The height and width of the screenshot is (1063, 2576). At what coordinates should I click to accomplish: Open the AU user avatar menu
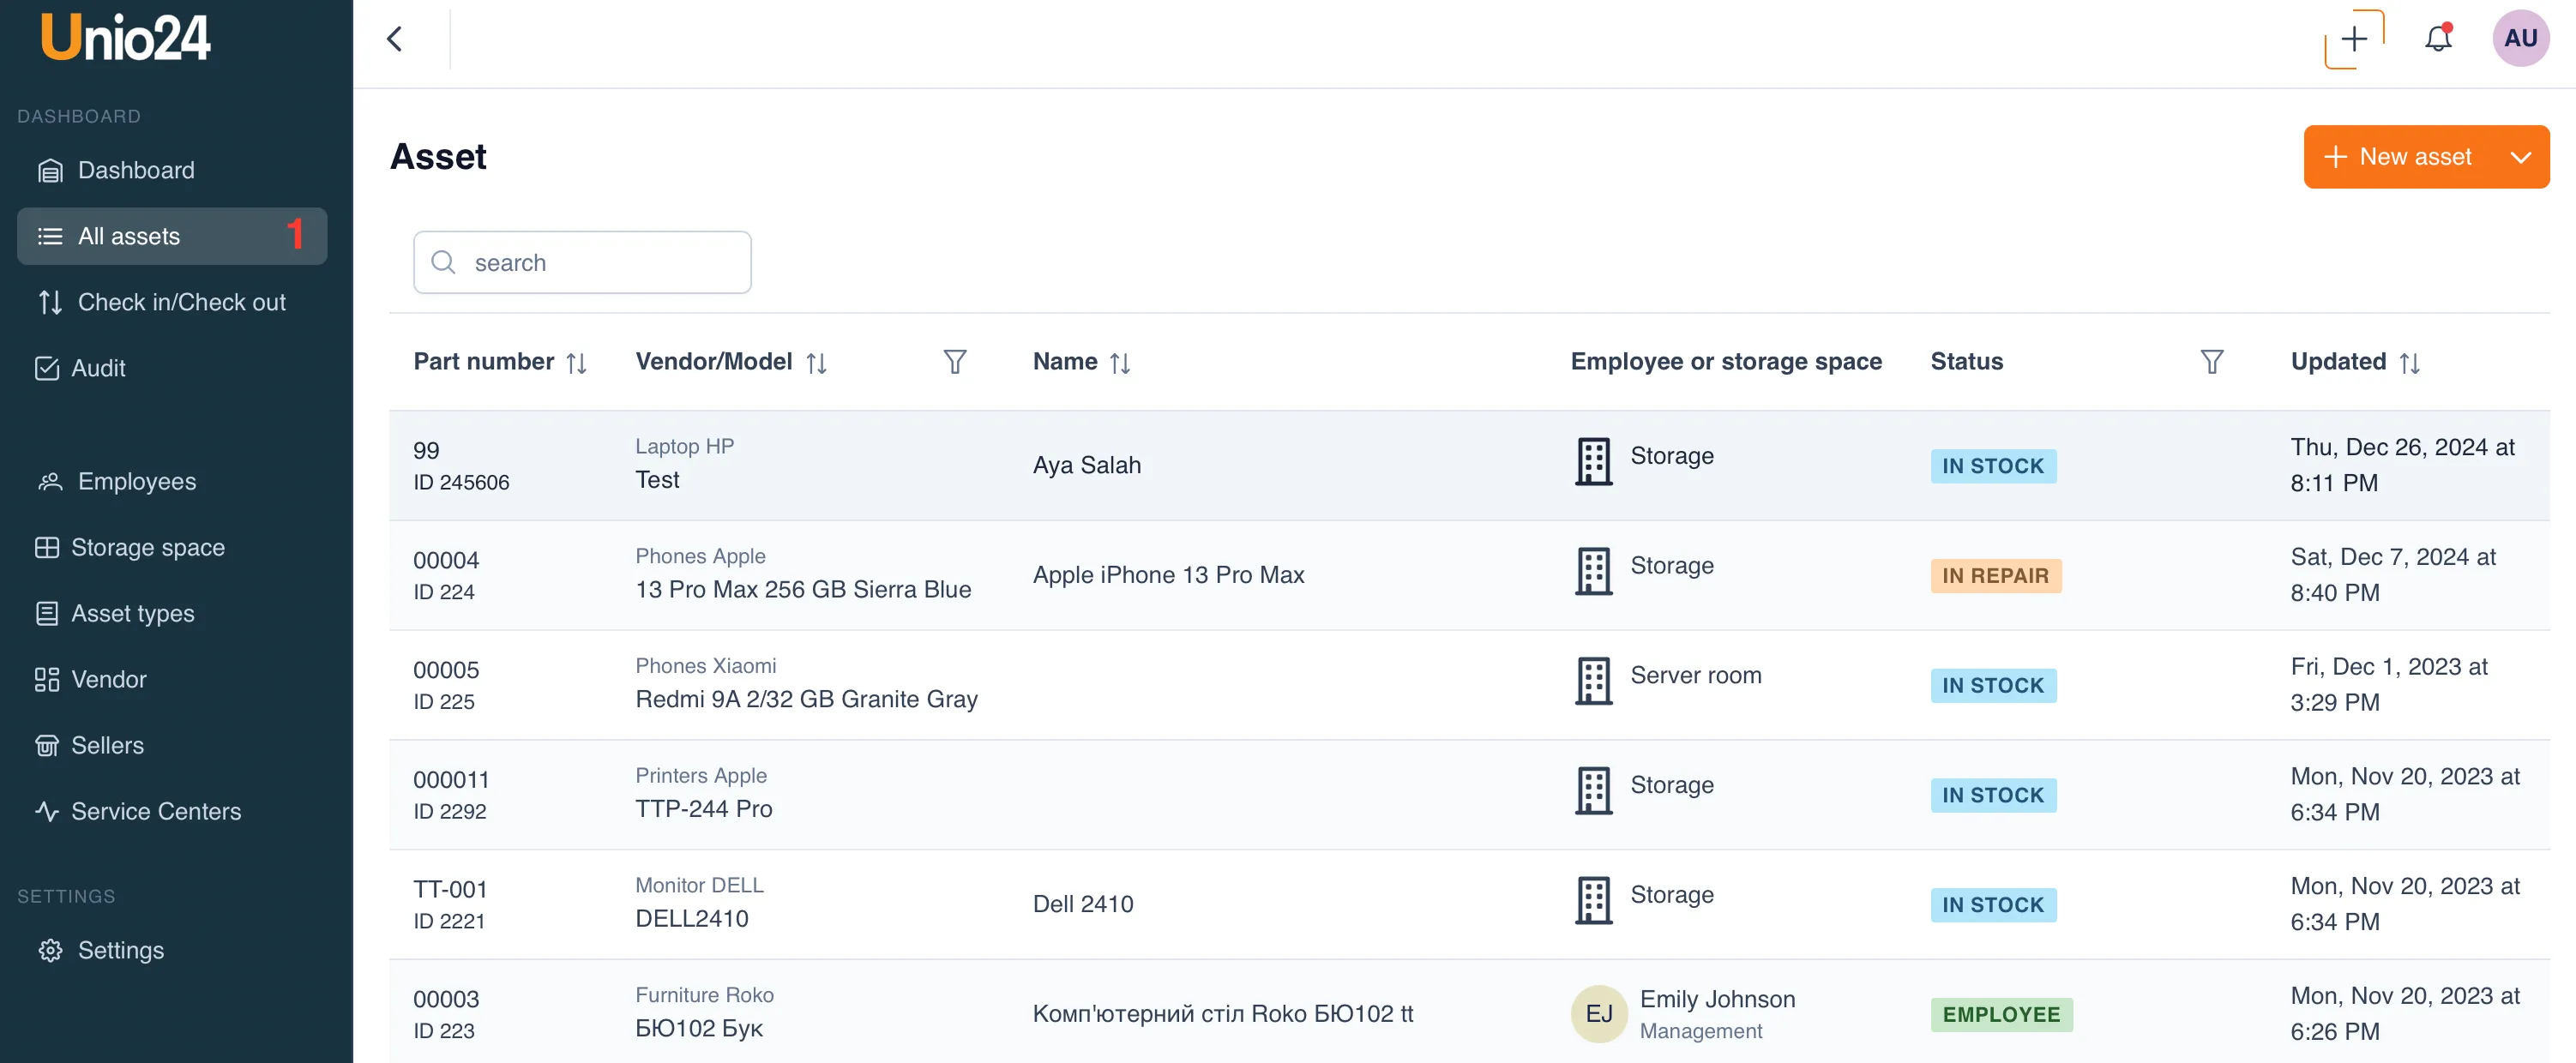pyautogui.click(x=2520, y=39)
